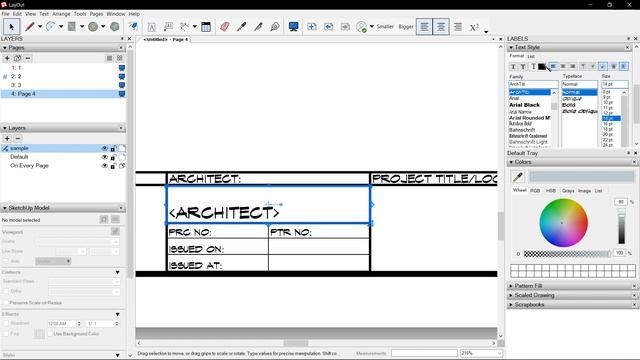Switch Pages panel to list view

(x=109, y=58)
